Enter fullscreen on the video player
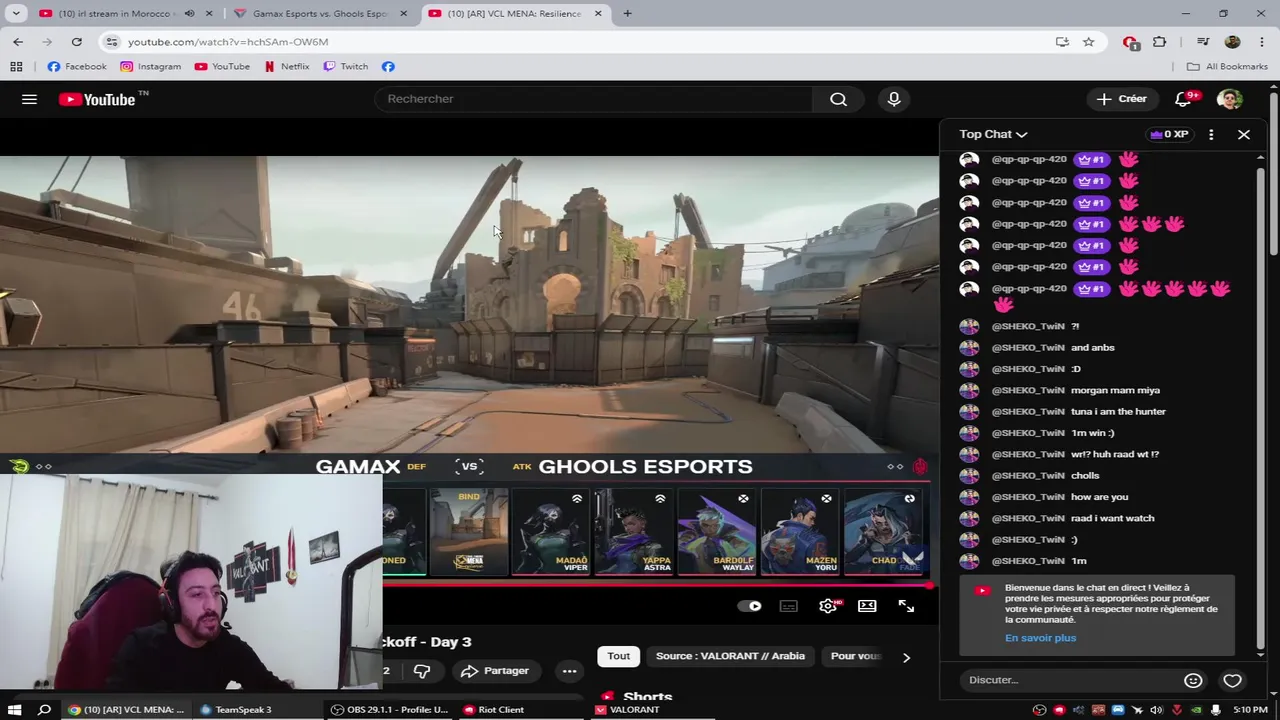 pos(906,606)
